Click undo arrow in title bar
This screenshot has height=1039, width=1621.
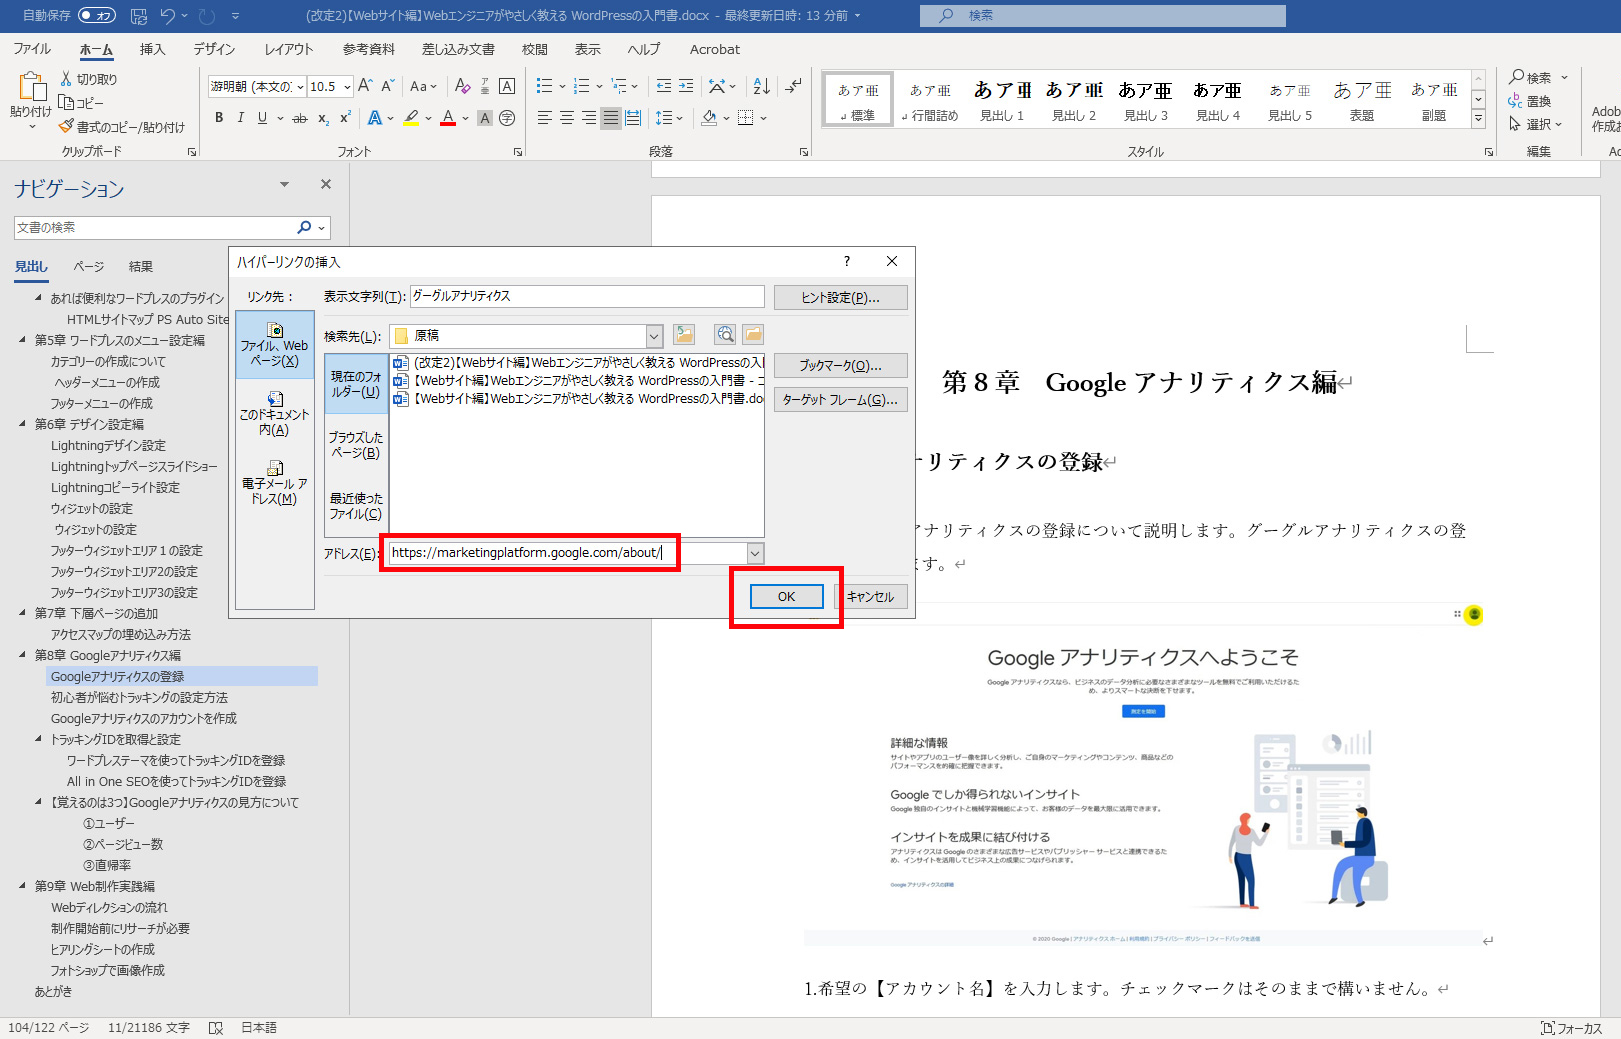pyautogui.click(x=167, y=16)
